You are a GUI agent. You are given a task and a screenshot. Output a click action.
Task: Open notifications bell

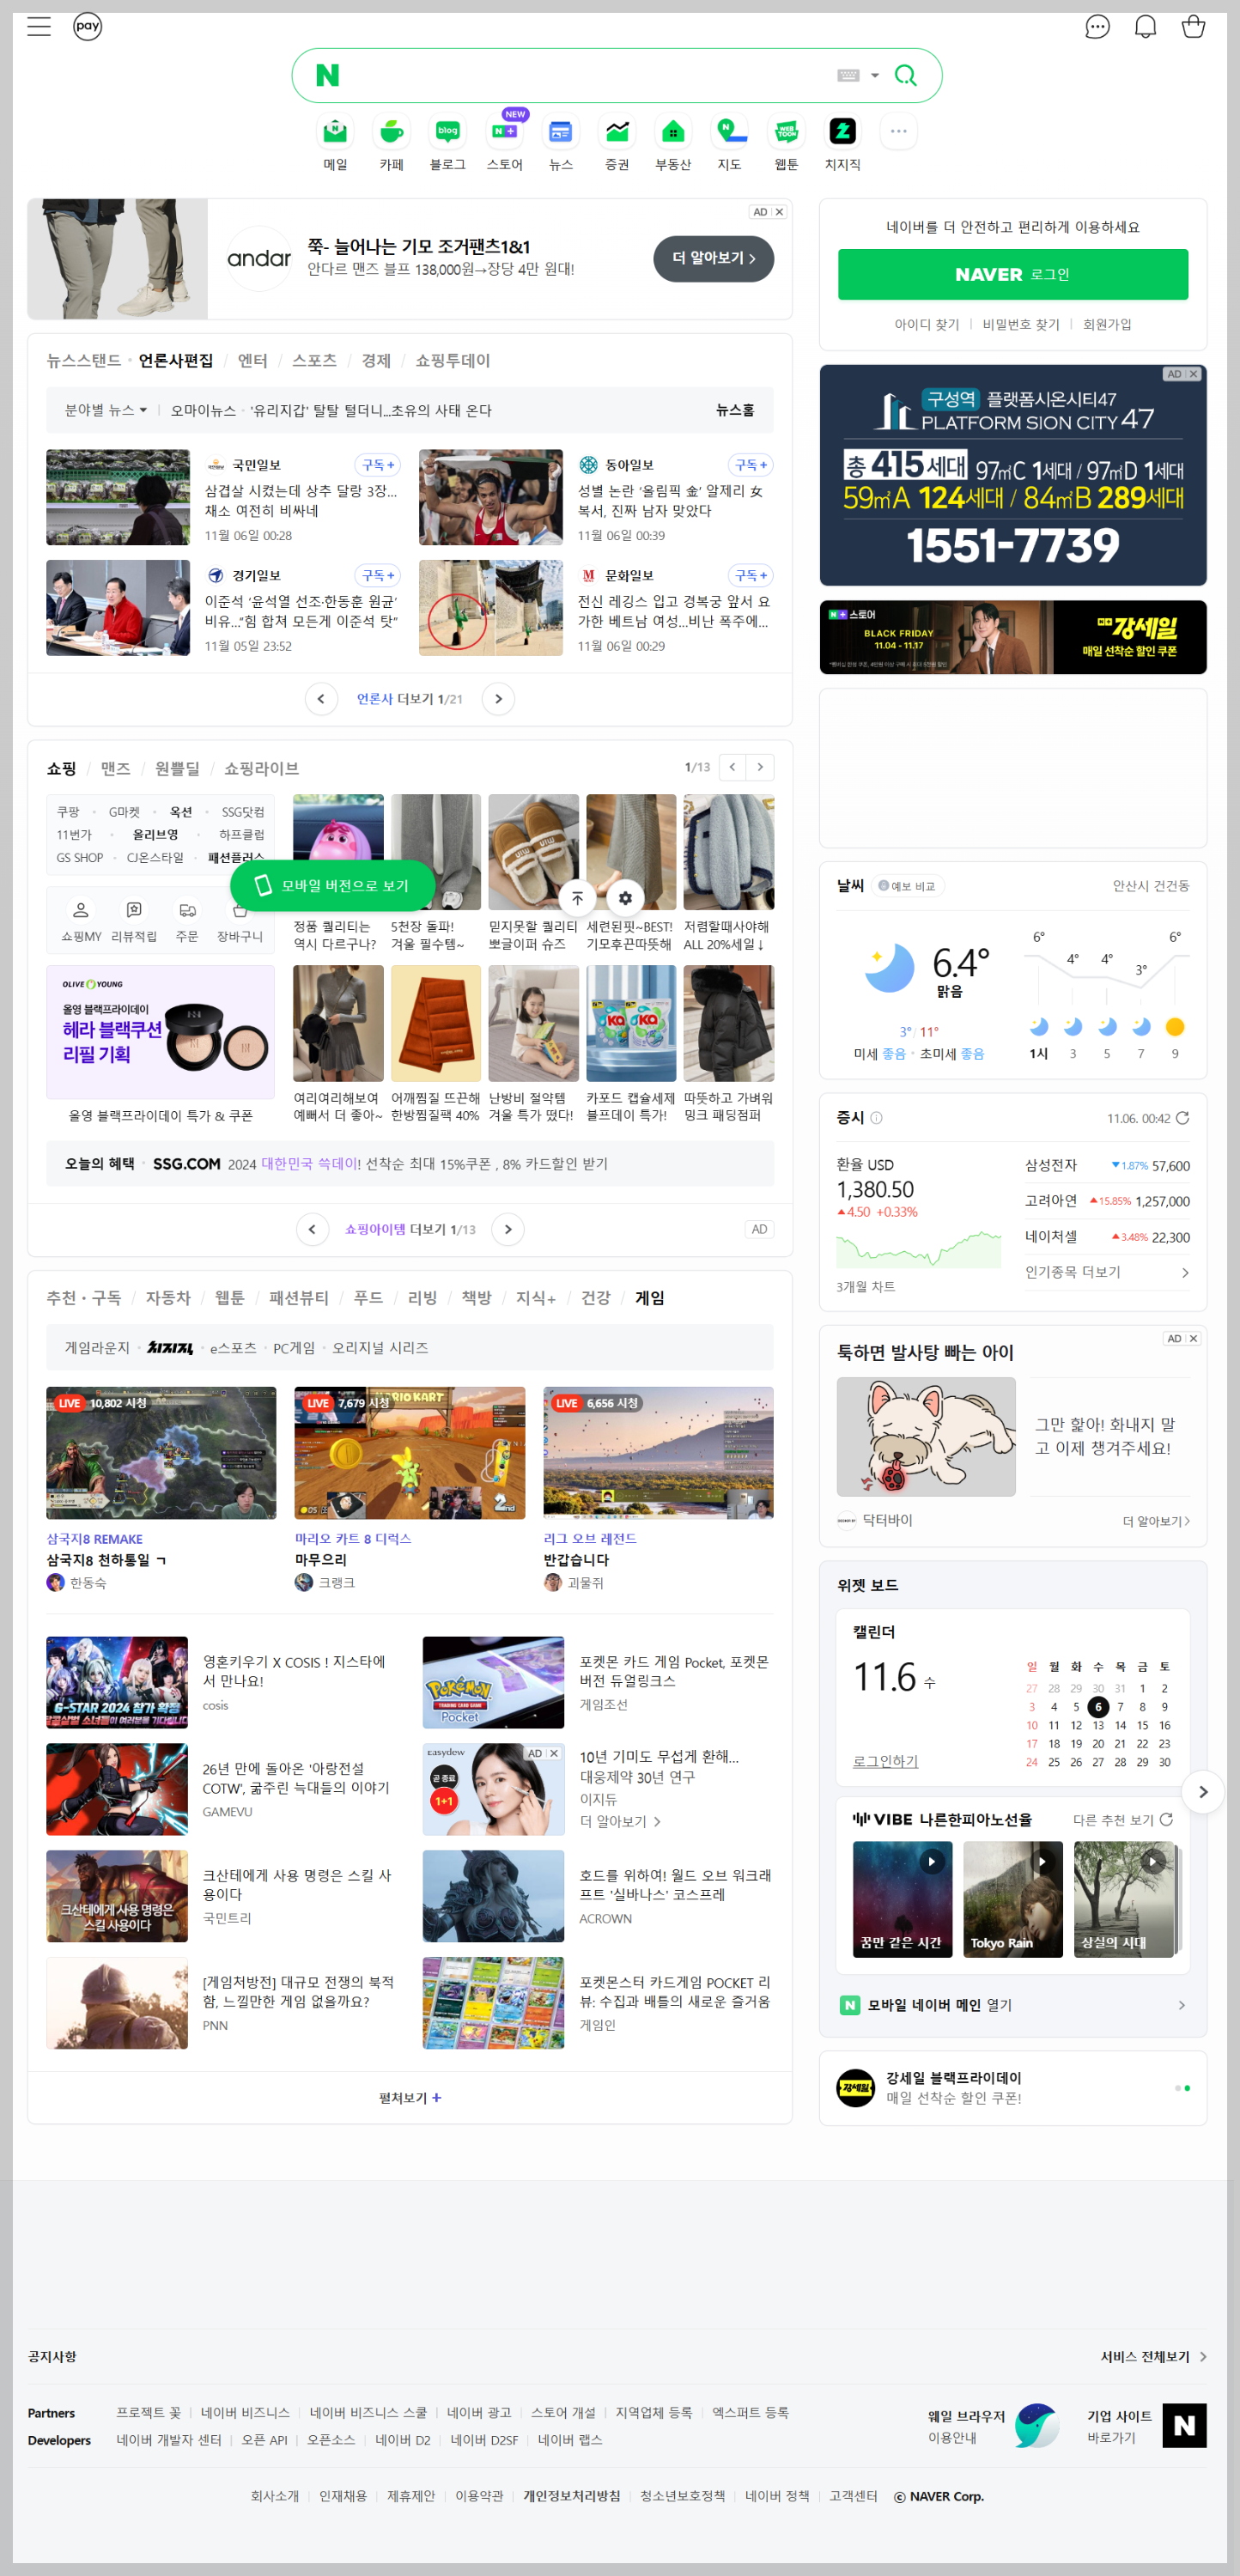tap(1145, 27)
